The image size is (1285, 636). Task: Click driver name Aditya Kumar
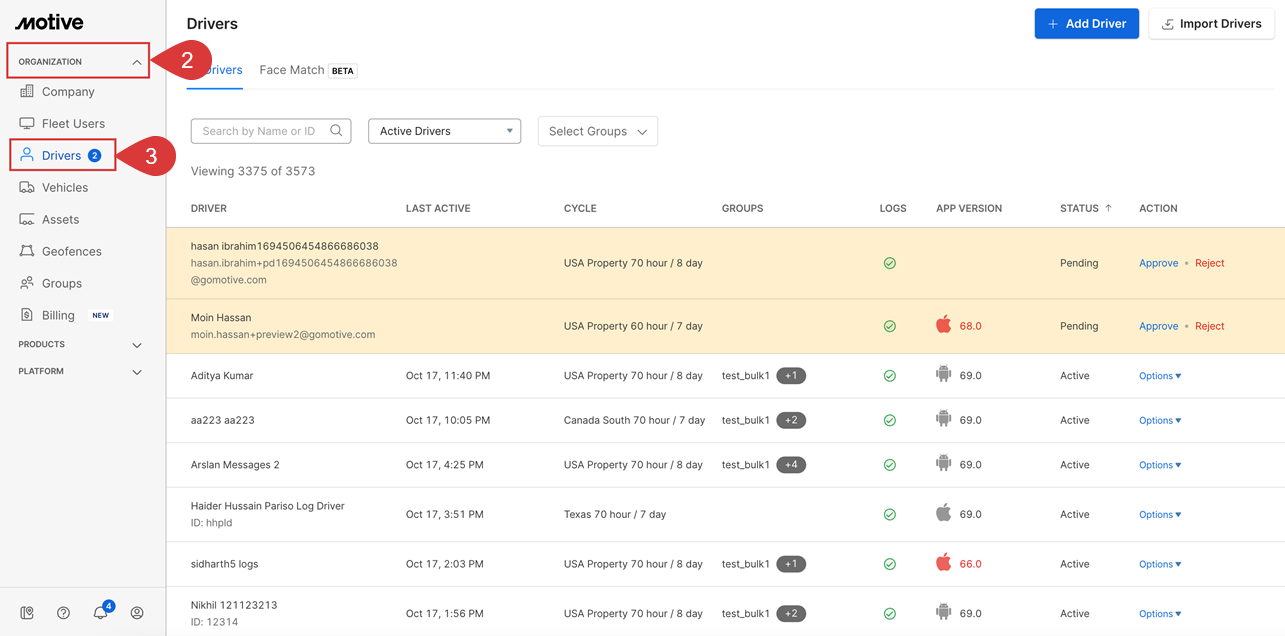[x=222, y=376]
